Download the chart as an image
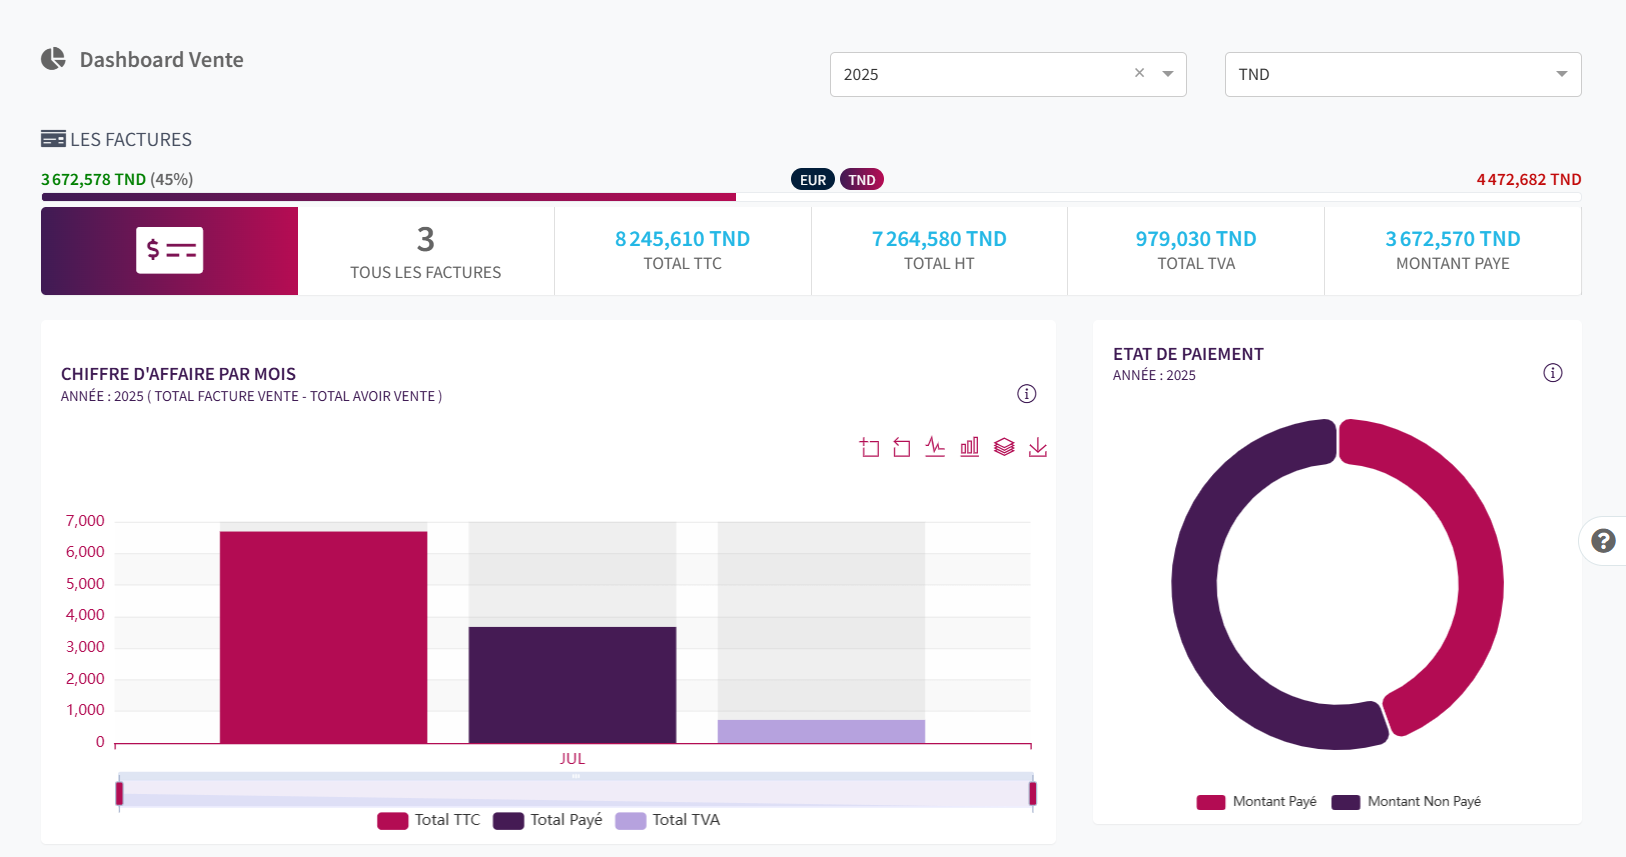 [x=1038, y=447]
